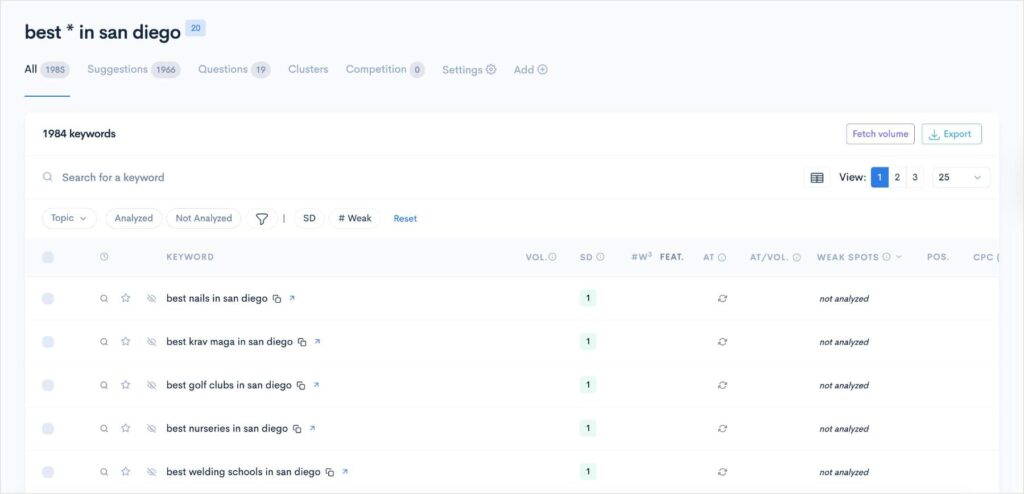This screenshot has height=494, width=1024.
Task: Open the Clusters tab
Action: pos(308,69)
